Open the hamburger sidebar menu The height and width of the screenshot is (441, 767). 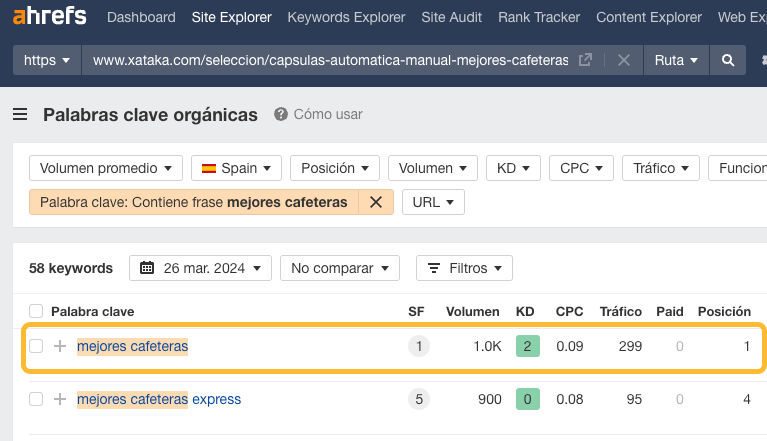20,114
